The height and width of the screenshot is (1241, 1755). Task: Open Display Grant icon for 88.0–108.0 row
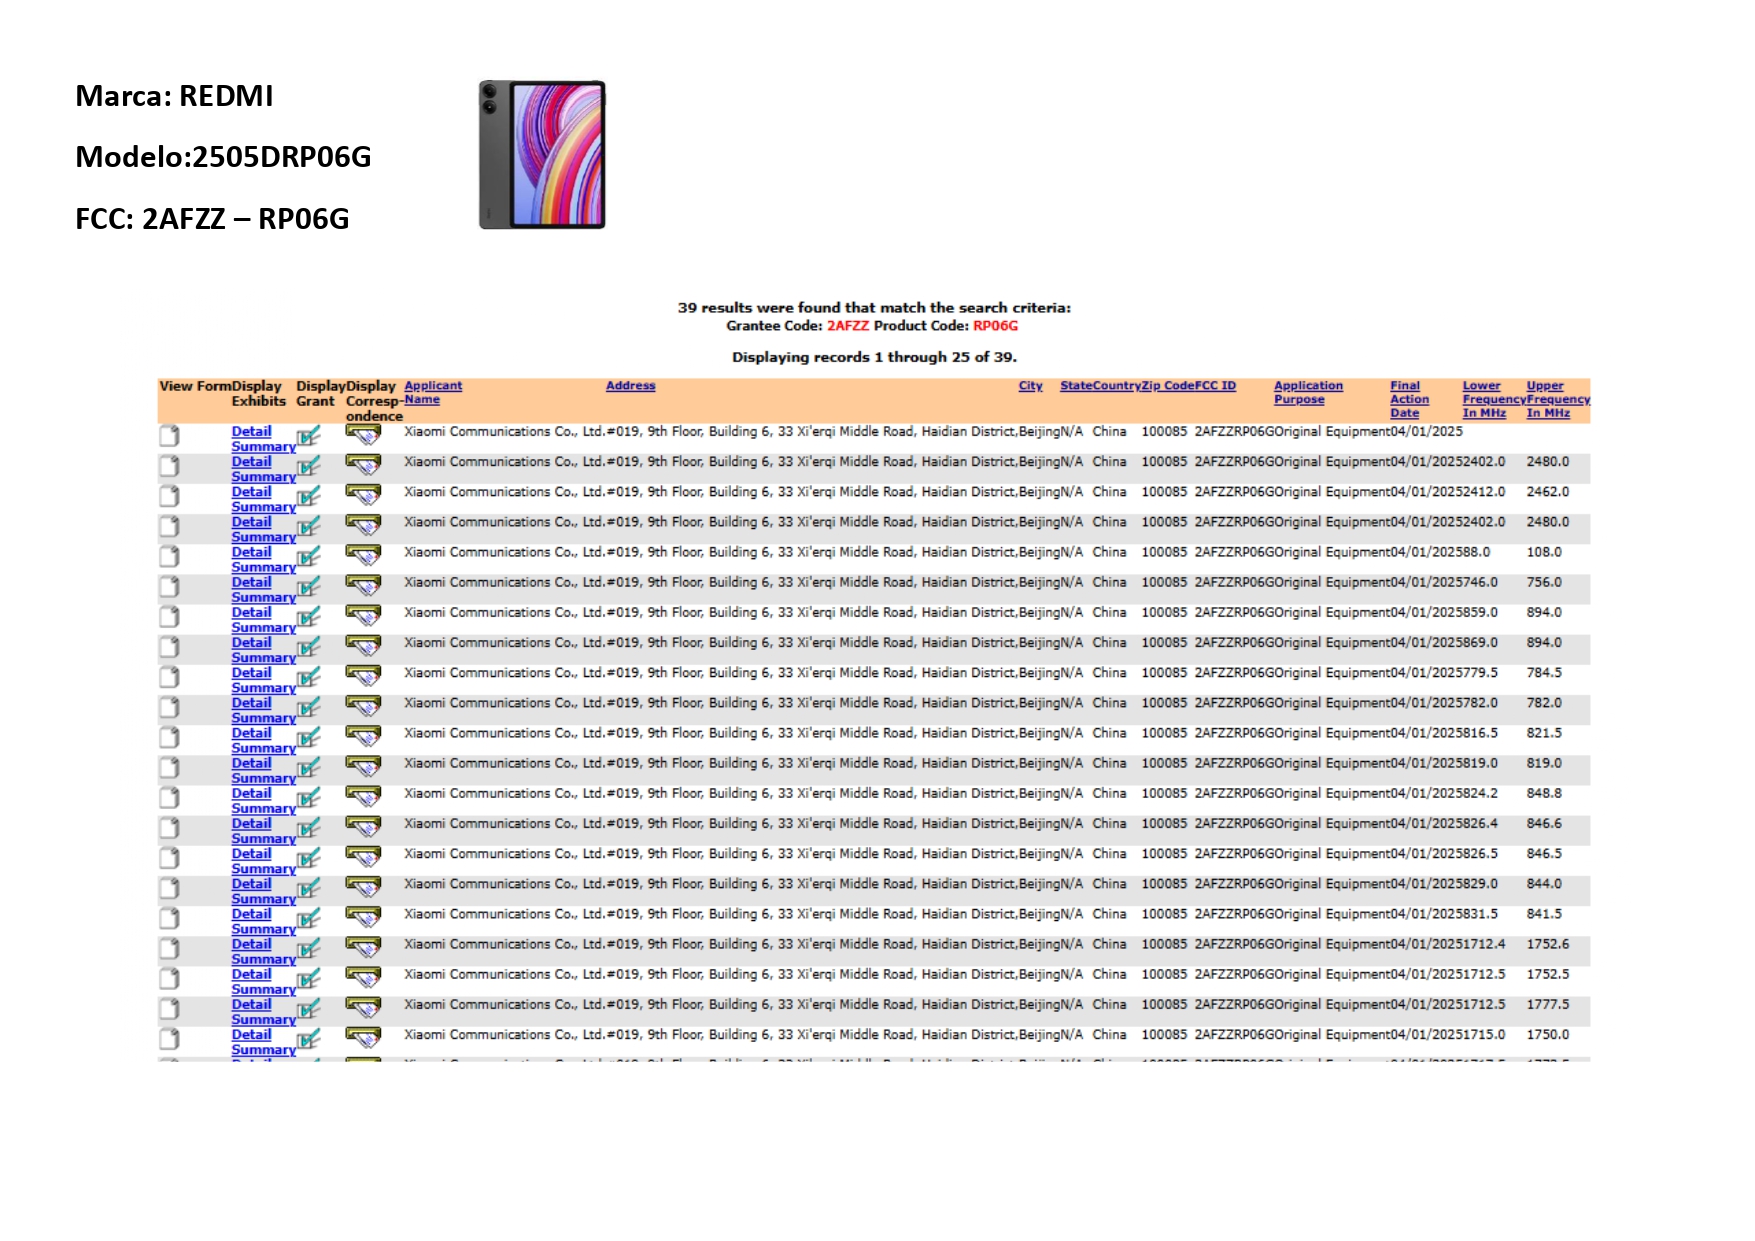click(x=309, y=557)
